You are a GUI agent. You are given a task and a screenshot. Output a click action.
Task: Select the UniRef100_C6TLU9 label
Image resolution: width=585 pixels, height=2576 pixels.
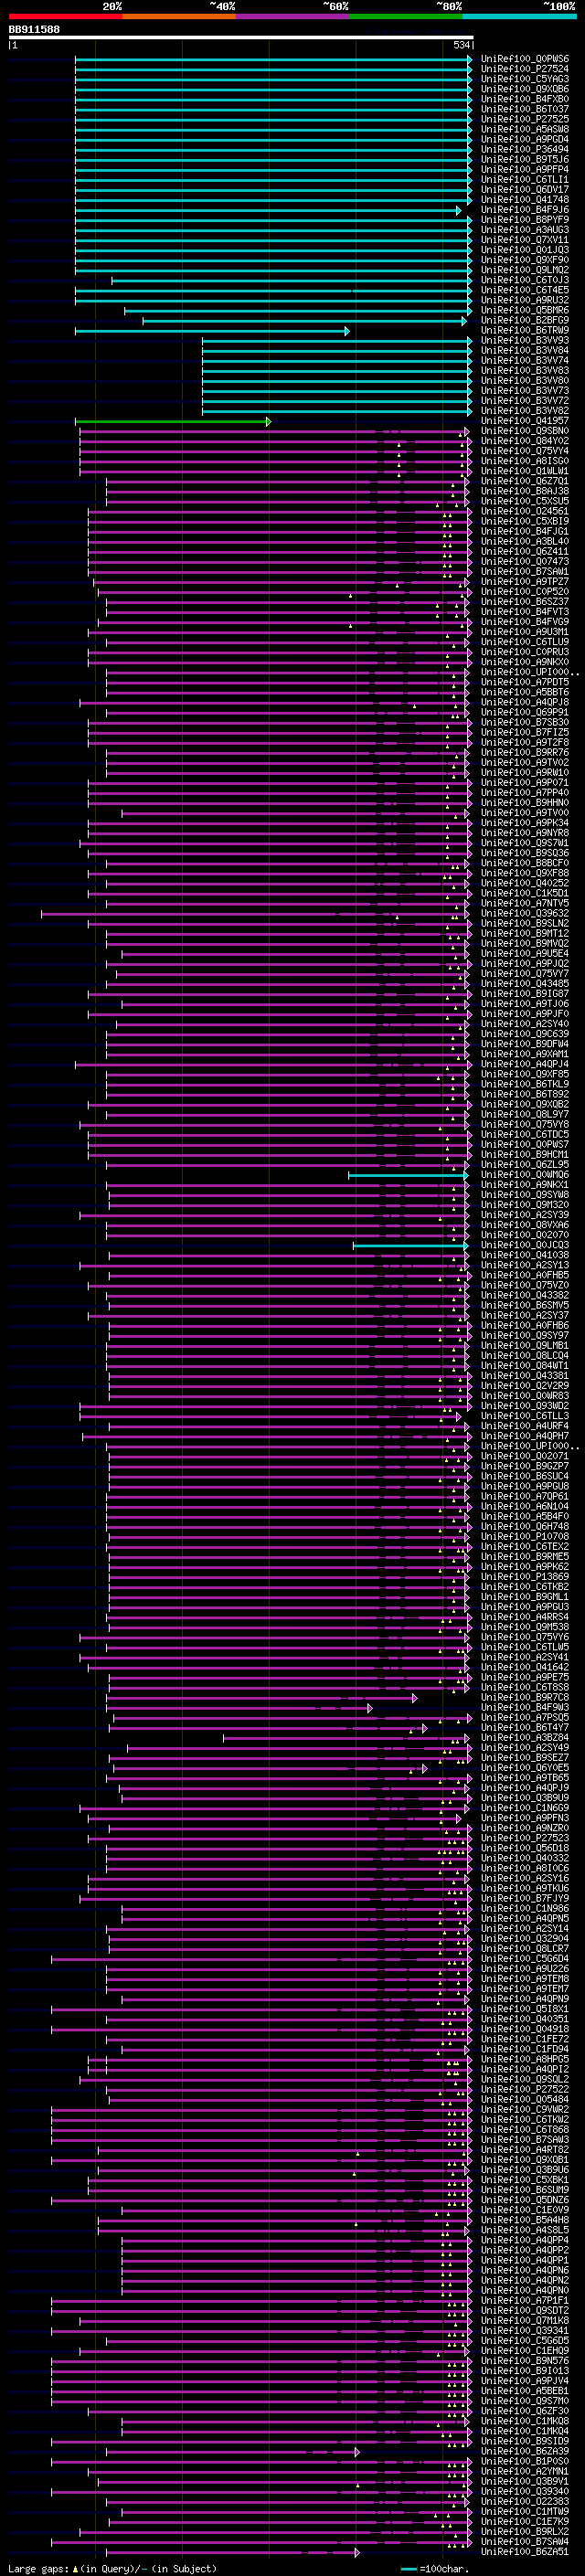[524, 642]
